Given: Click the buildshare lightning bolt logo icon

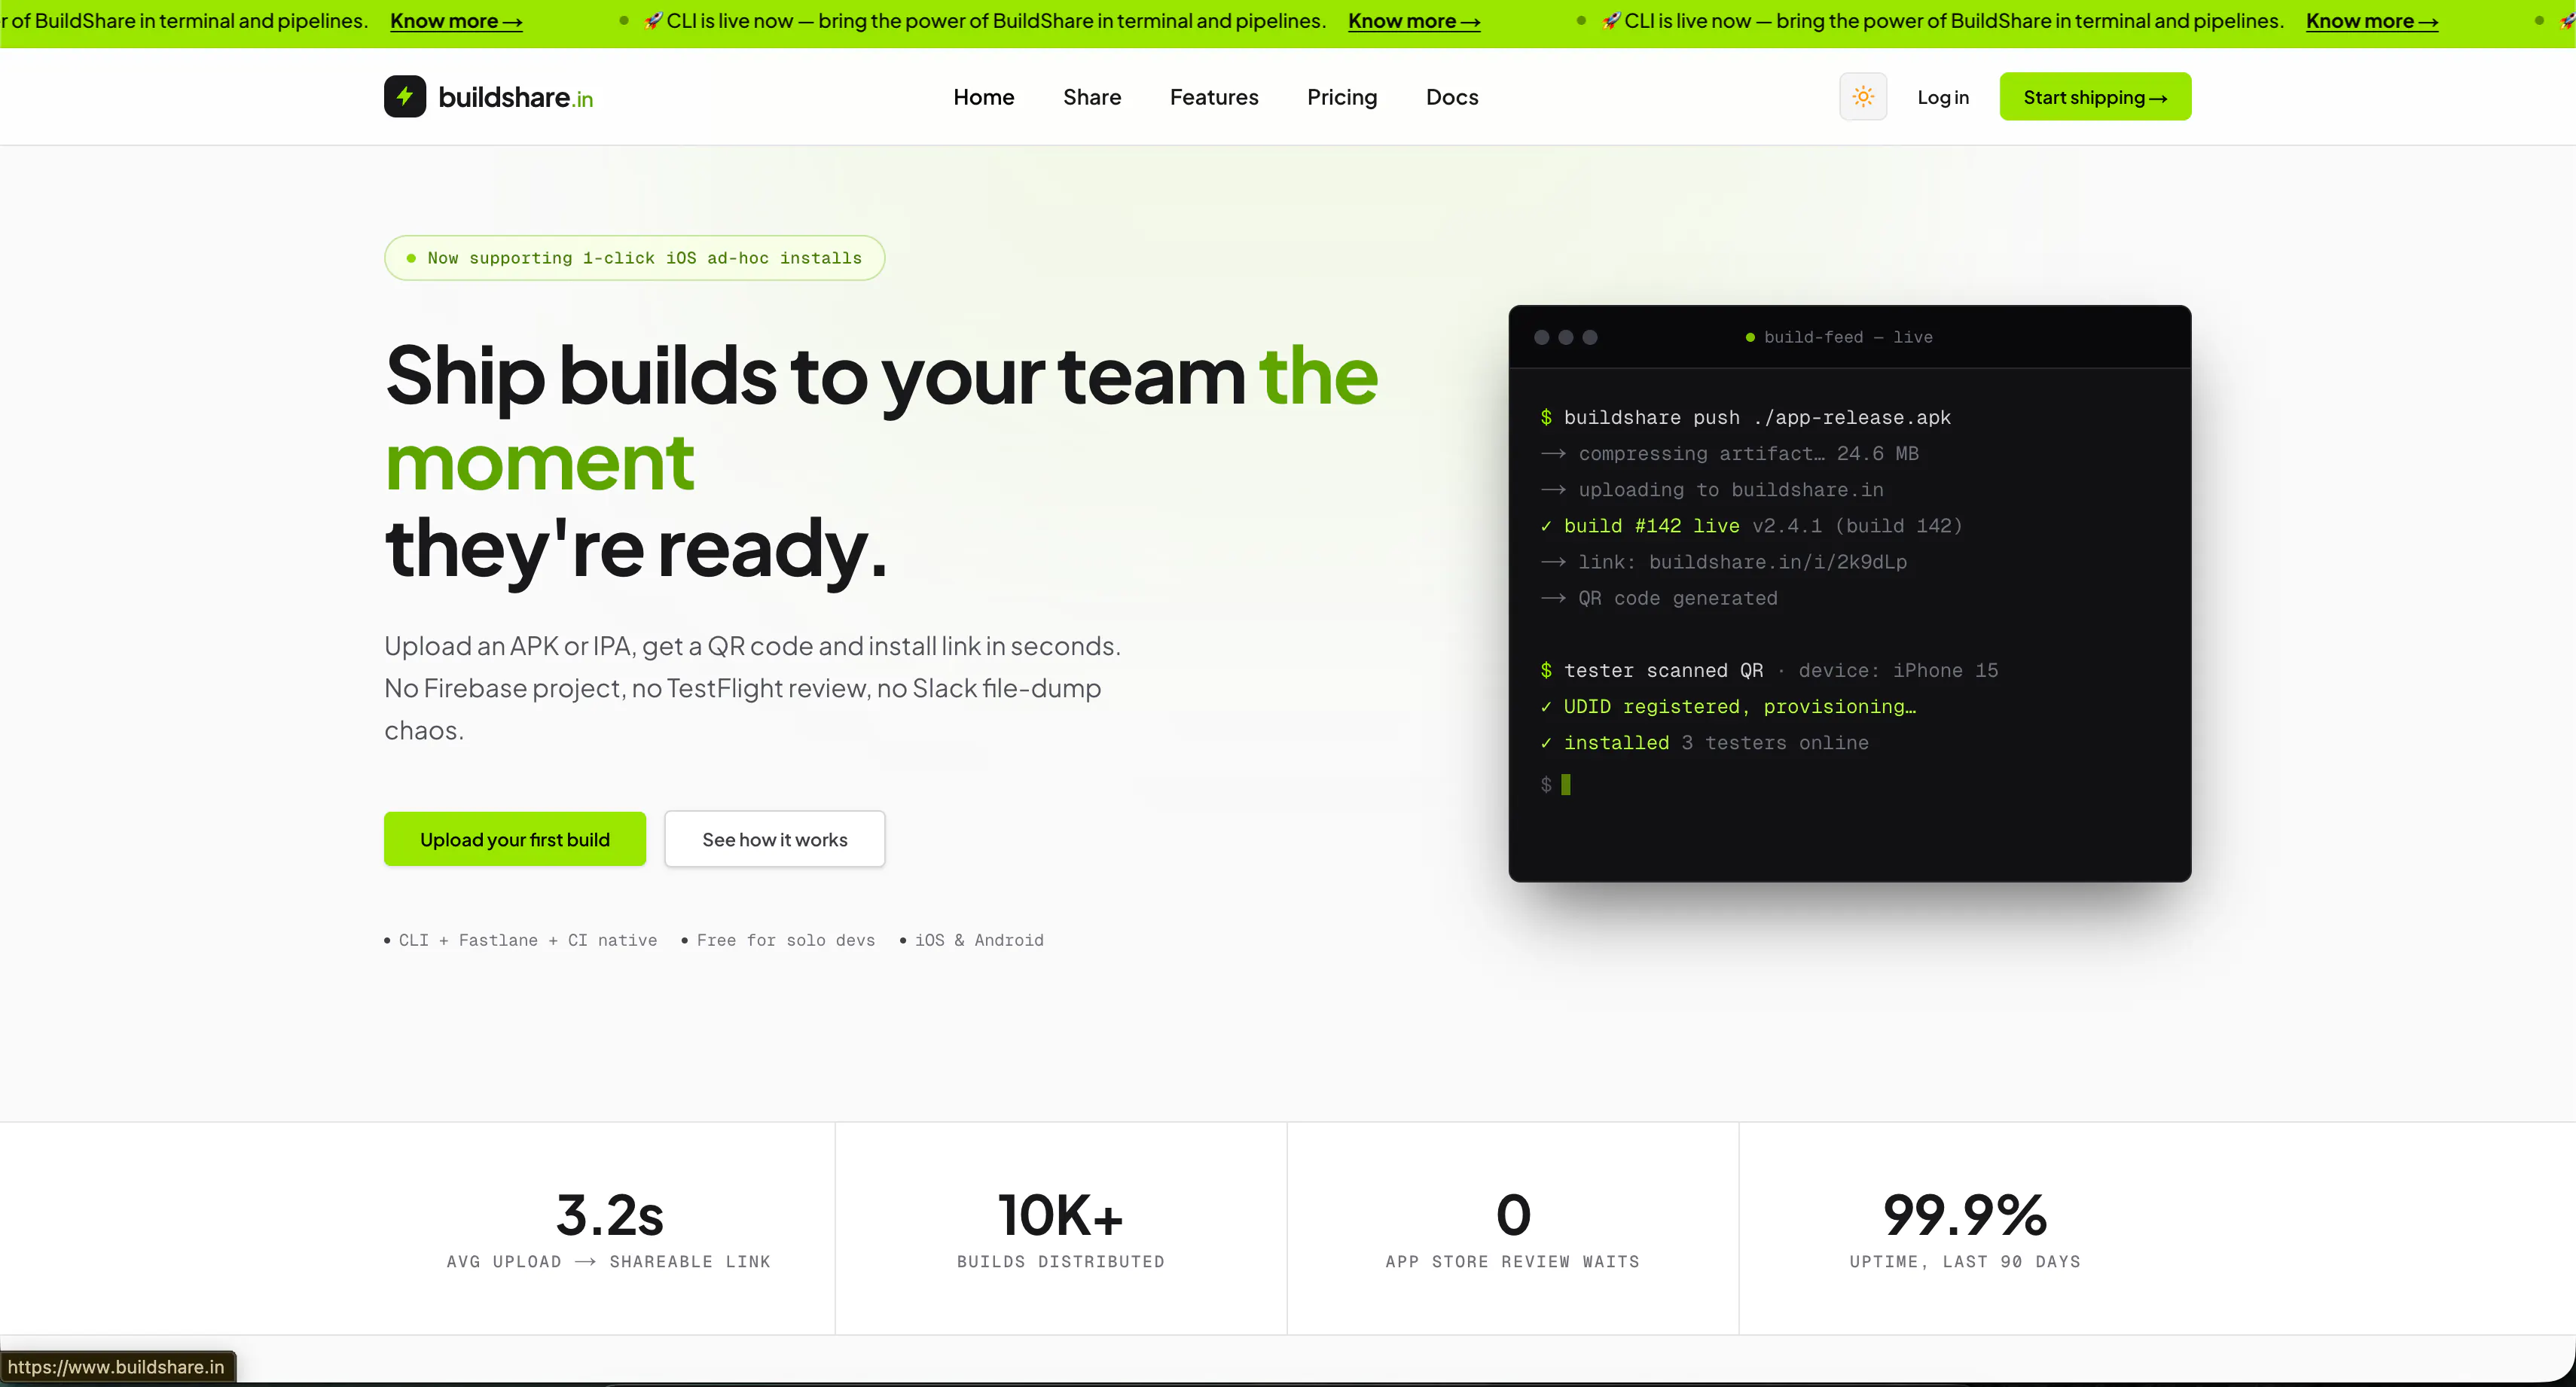Looking at the screenshot, I should pyautogui.click(x=405, y=96).
